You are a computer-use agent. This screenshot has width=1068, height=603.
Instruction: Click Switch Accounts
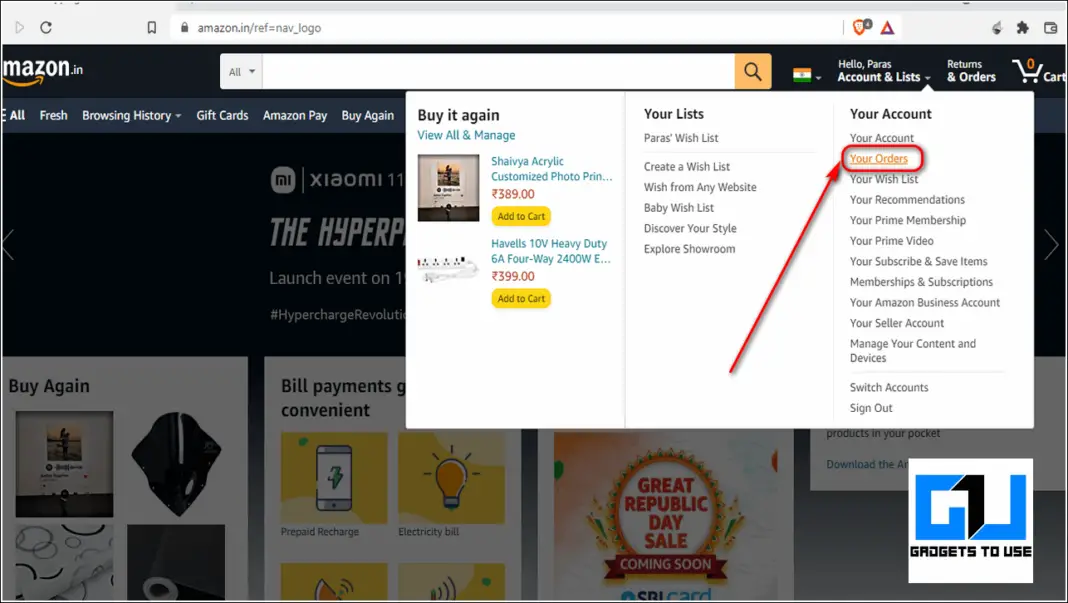tap(889, 387)
